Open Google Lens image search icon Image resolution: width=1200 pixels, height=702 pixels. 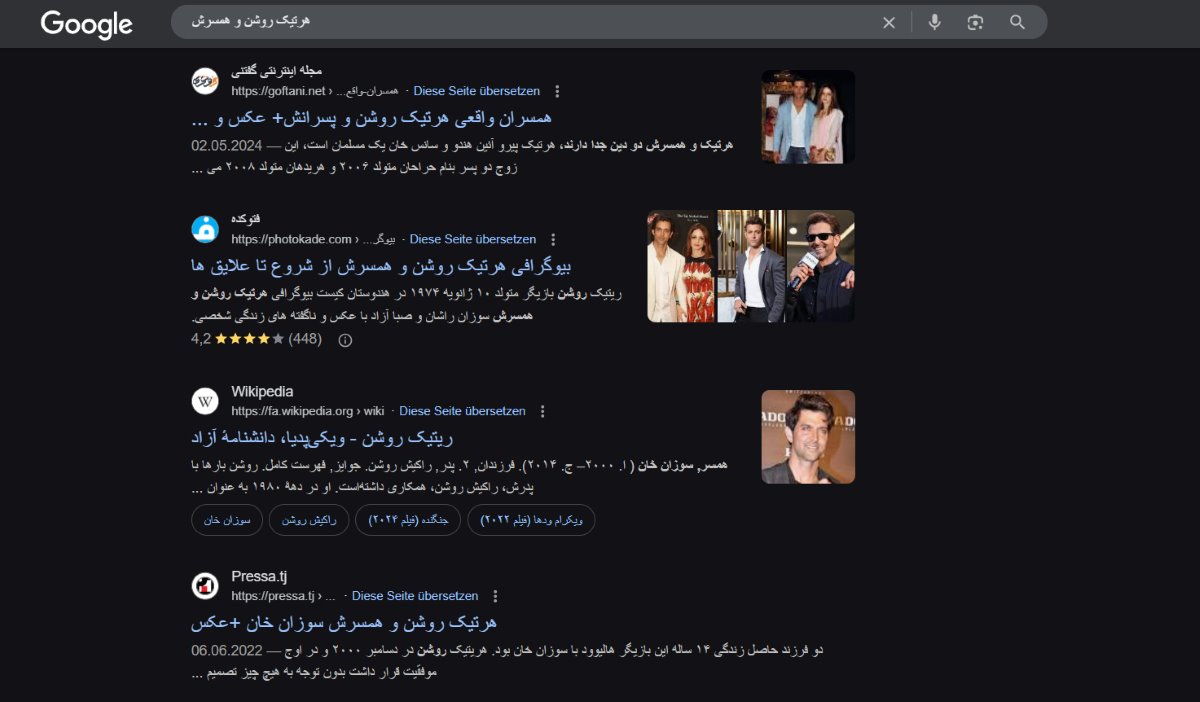pos(975,23)
